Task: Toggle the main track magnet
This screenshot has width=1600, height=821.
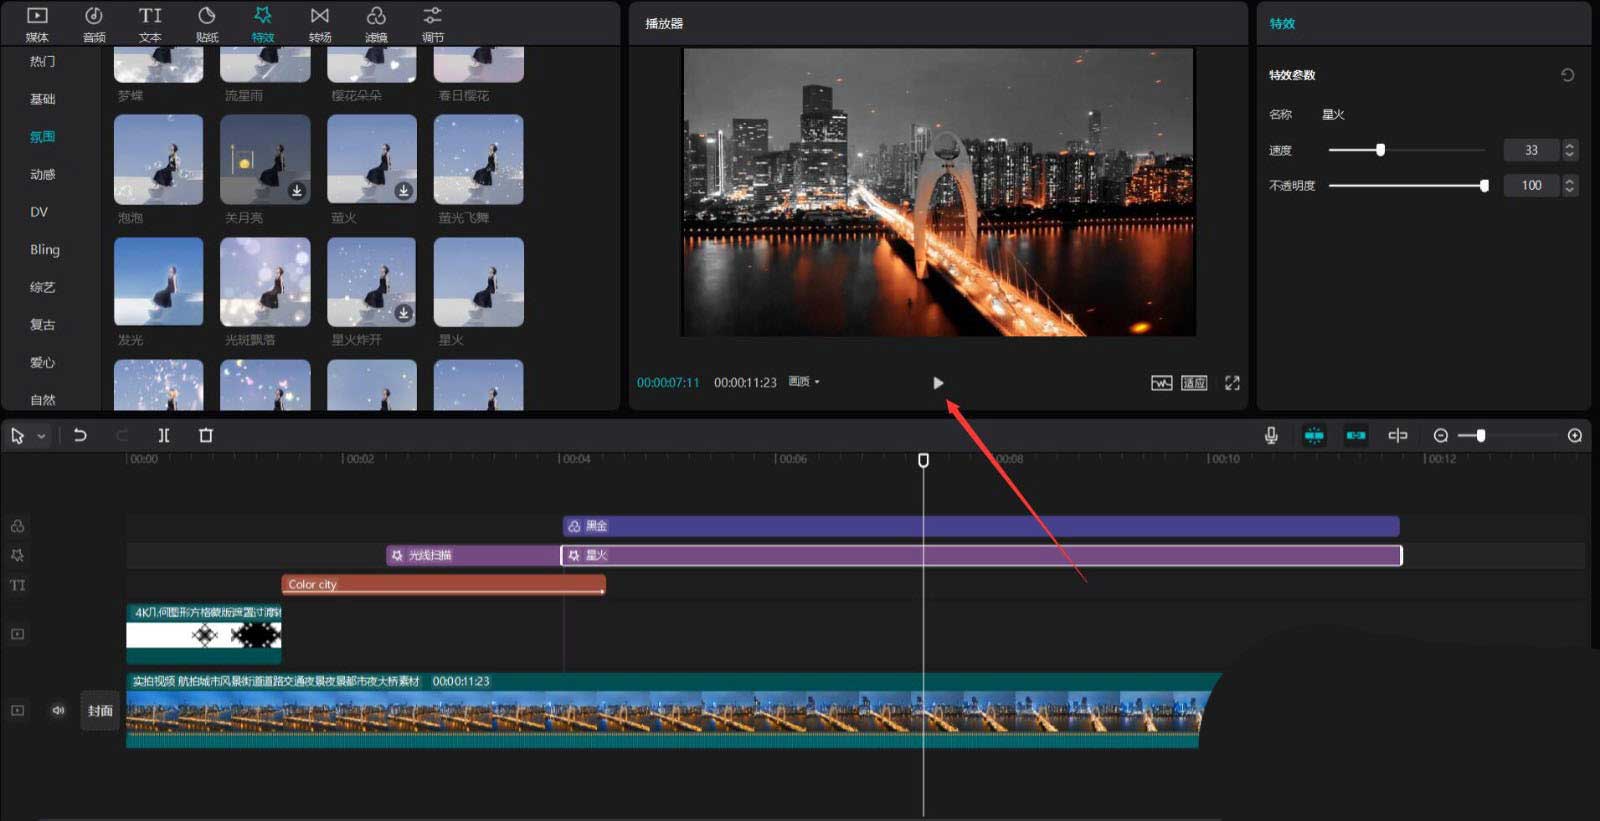Action: 1314,435
